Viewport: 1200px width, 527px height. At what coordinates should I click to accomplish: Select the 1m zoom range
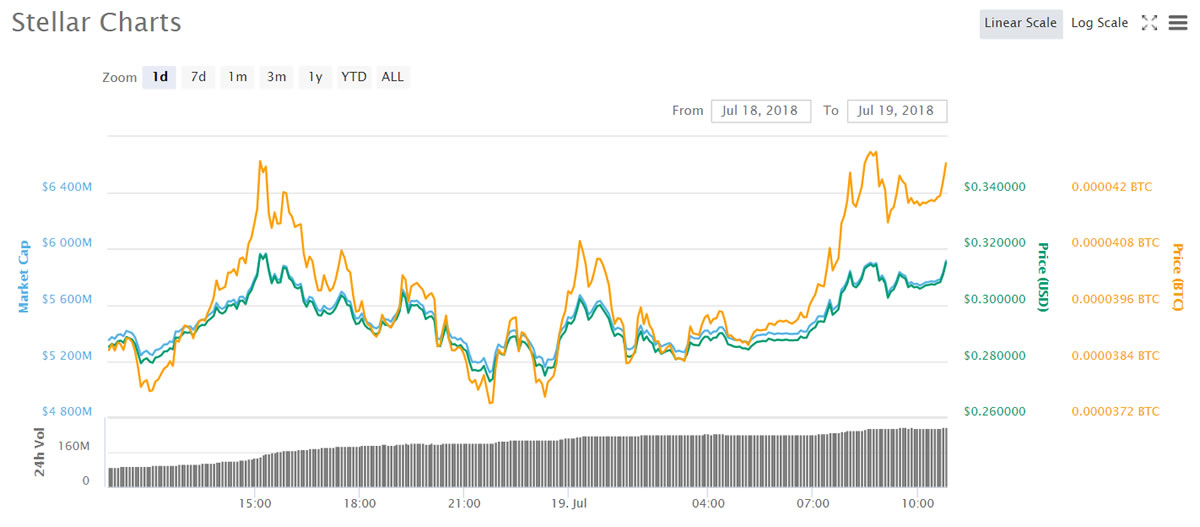[237, 77]
